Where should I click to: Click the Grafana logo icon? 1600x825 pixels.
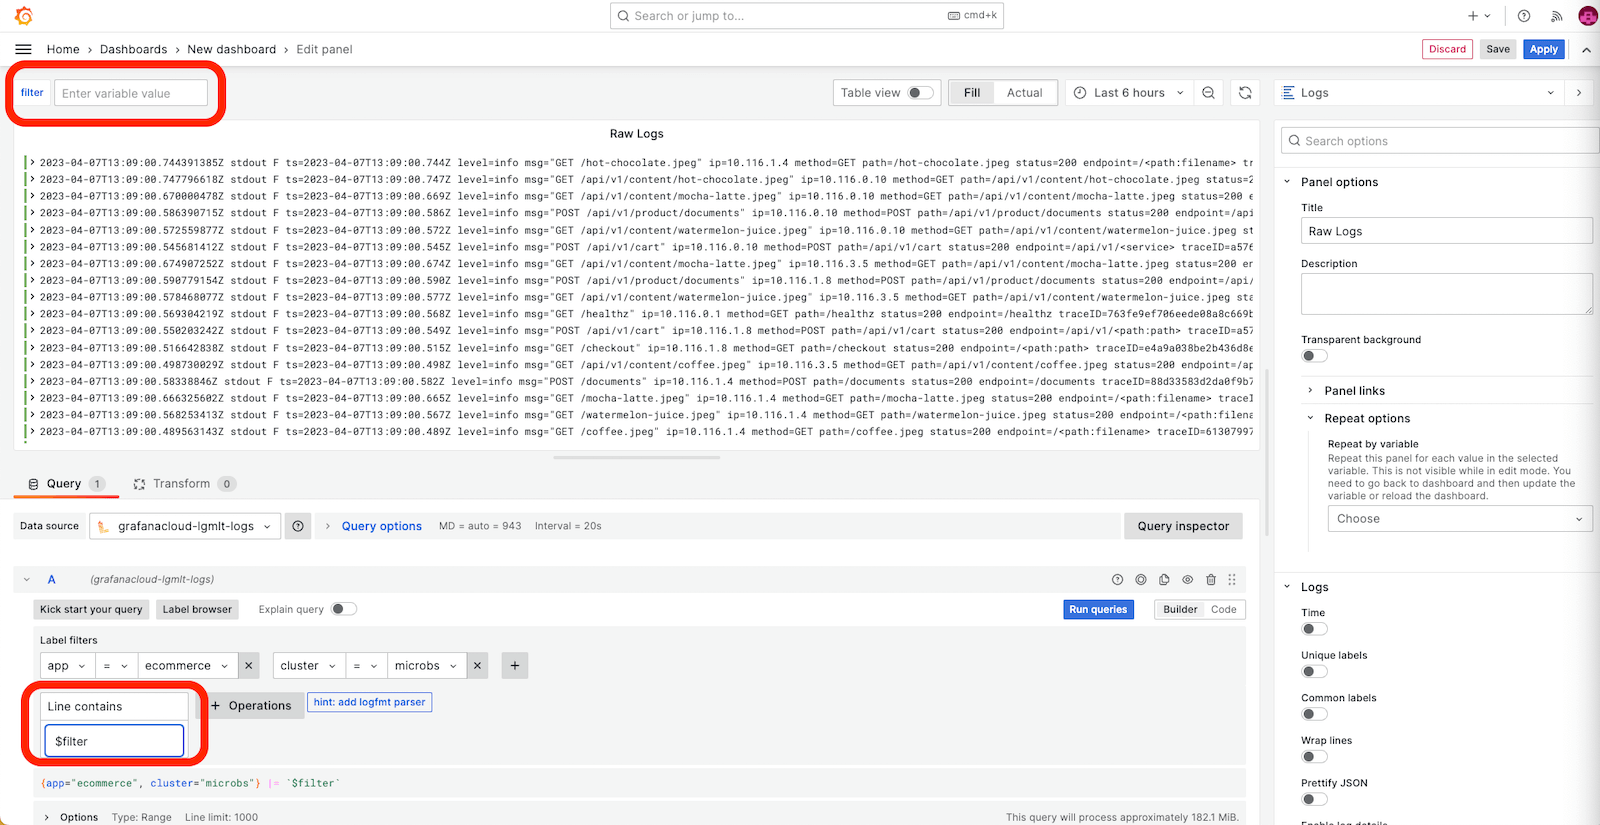tap(24, 16)
